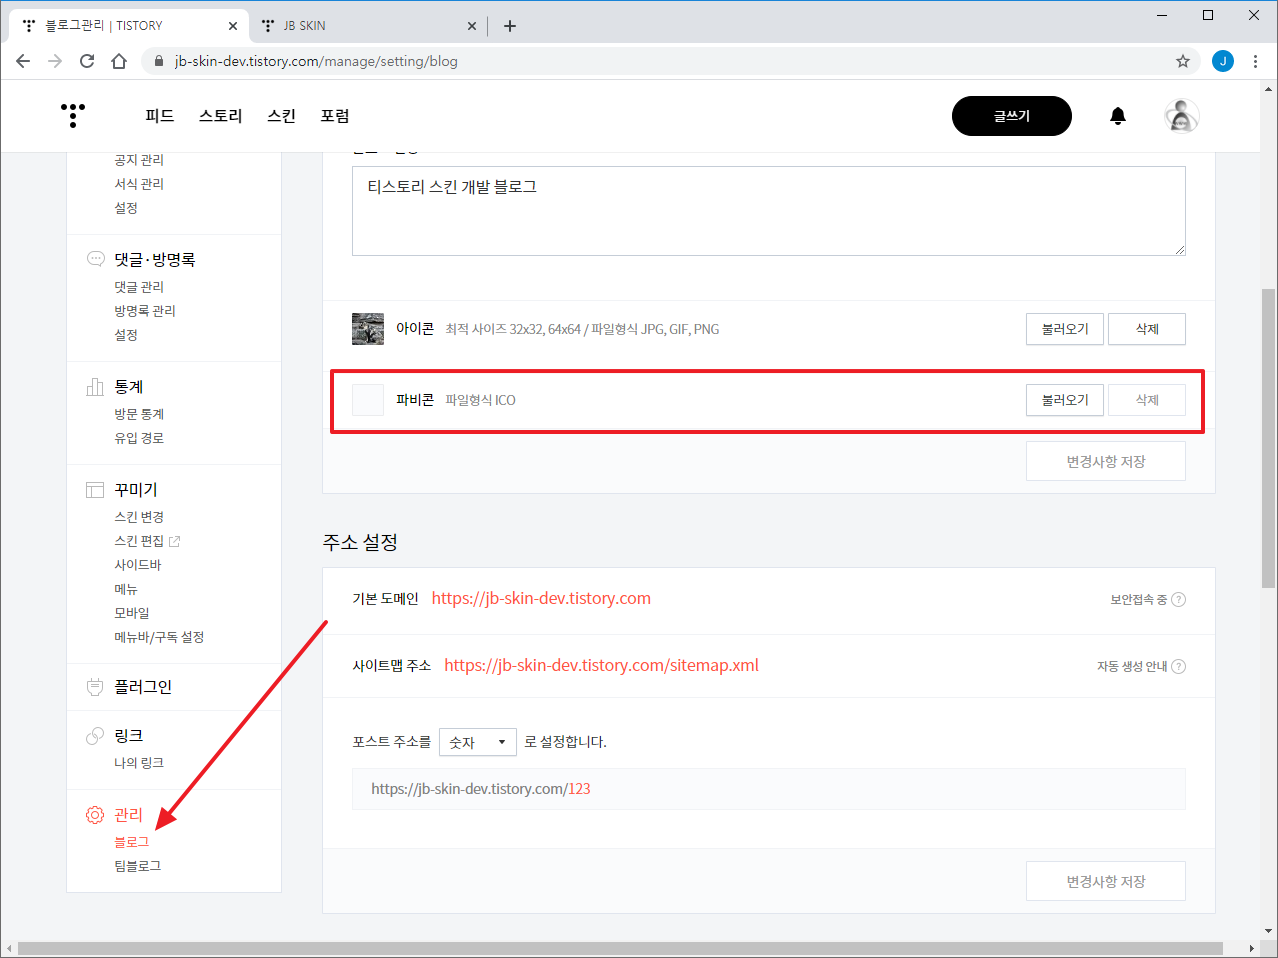Open 플러그인 section
This screenshot has height=958, width=1278.
(x=143, y=687)
